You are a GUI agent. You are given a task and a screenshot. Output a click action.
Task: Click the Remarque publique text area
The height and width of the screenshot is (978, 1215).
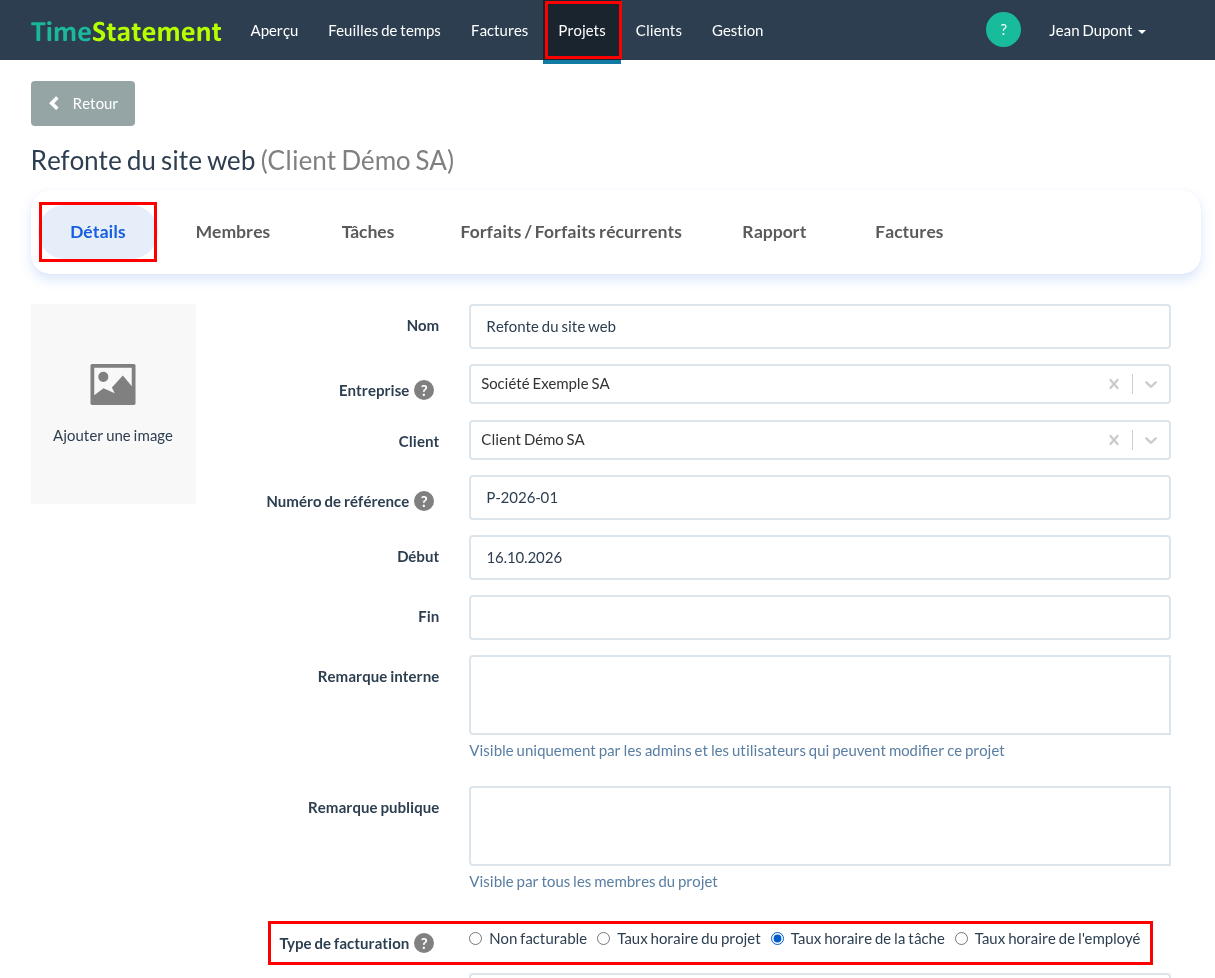pos(820,826)
